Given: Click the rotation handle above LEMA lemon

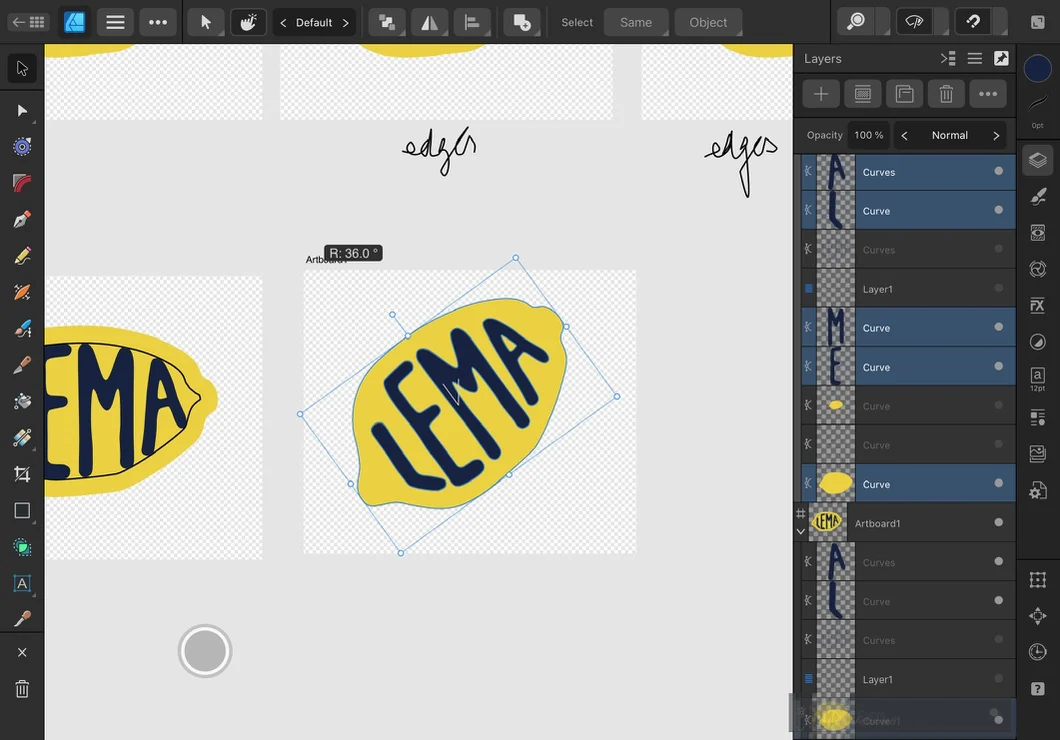Looking at the screenshot, I should tap(392, 315).
